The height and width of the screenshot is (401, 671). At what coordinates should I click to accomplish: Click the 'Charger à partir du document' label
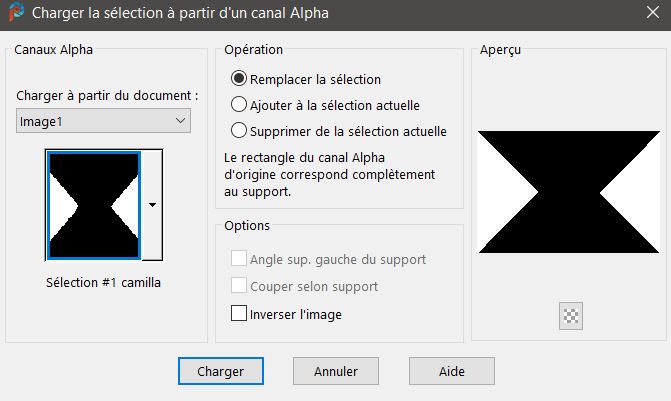coord(107,95)
